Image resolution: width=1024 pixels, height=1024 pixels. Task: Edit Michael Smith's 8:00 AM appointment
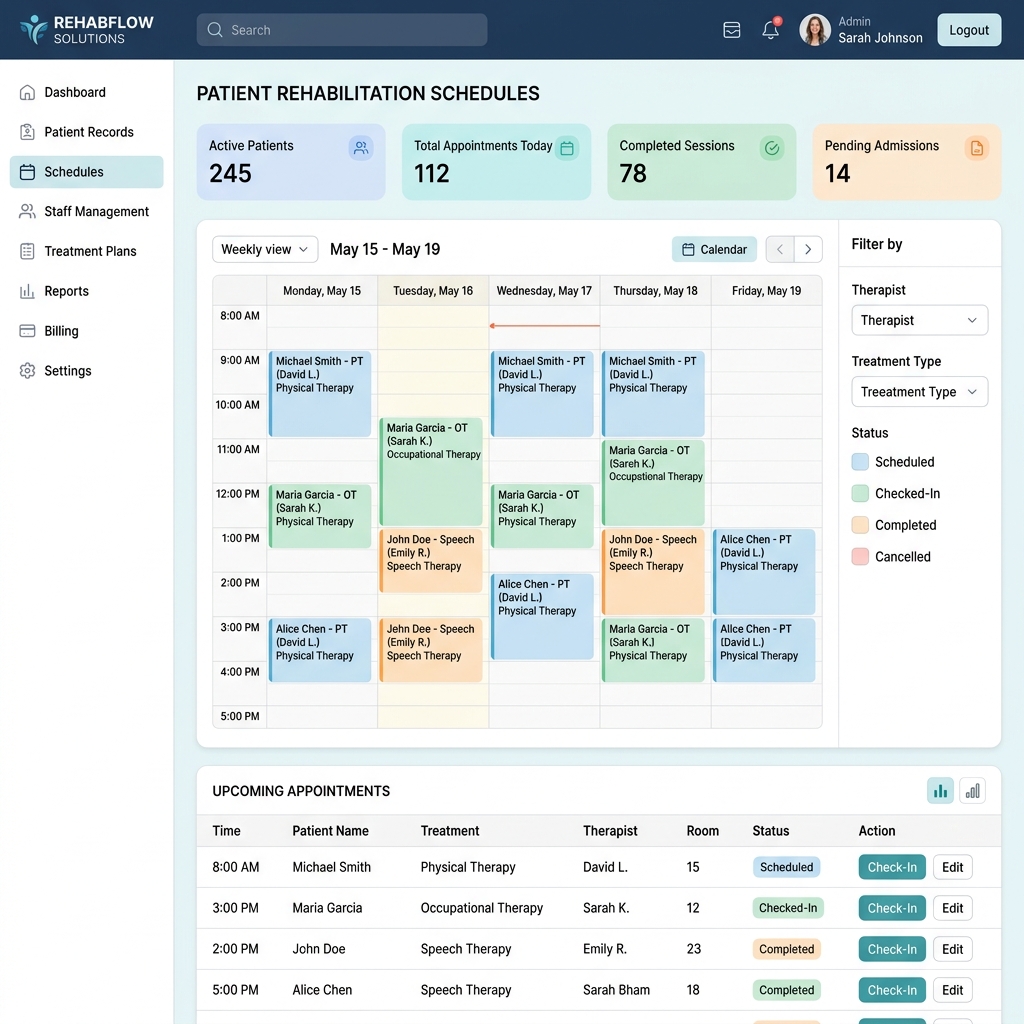point(952,867)
